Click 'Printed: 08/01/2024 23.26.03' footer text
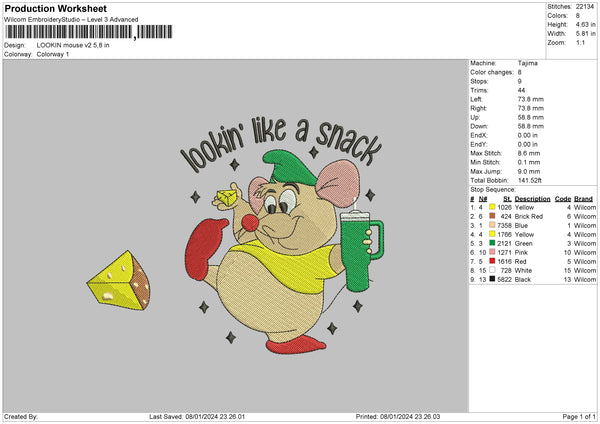The width and height of the screenshot is (600, 424). [x=398, y=416]
